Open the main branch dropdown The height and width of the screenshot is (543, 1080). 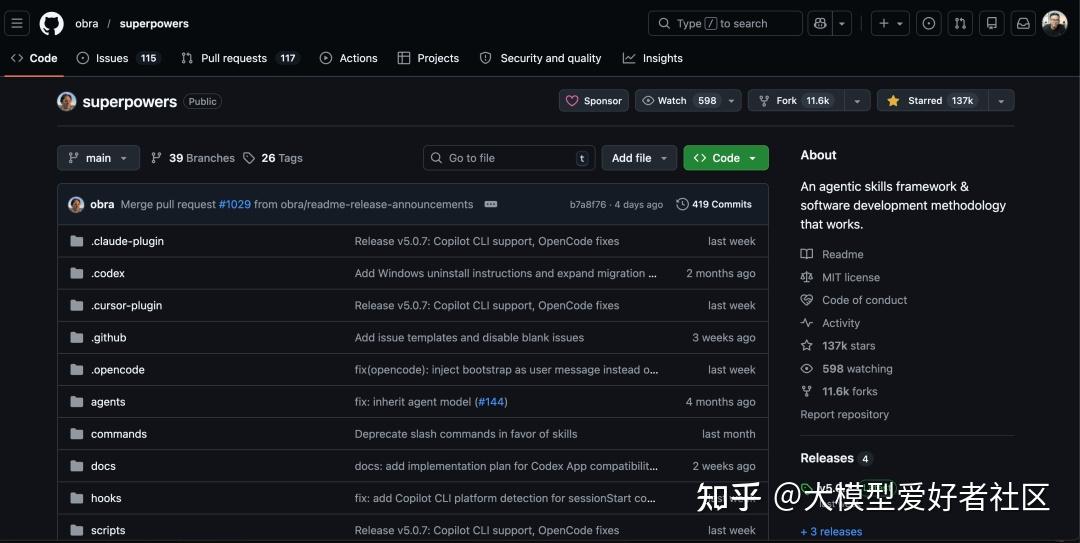[98, 158]
